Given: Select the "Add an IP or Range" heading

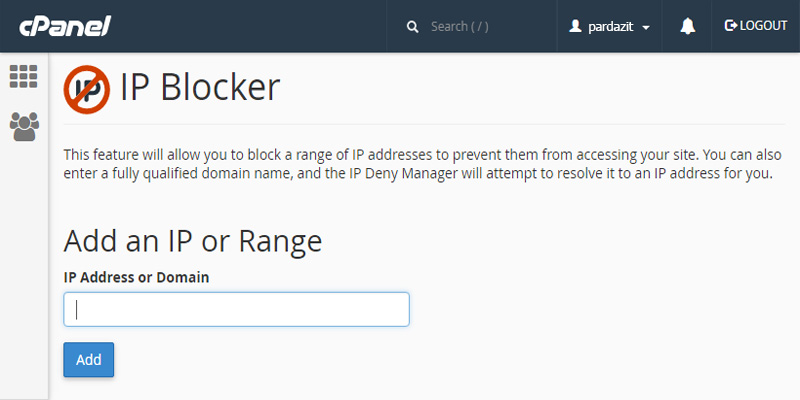Looking at the screenshot, I should click(x=192, y=241).
